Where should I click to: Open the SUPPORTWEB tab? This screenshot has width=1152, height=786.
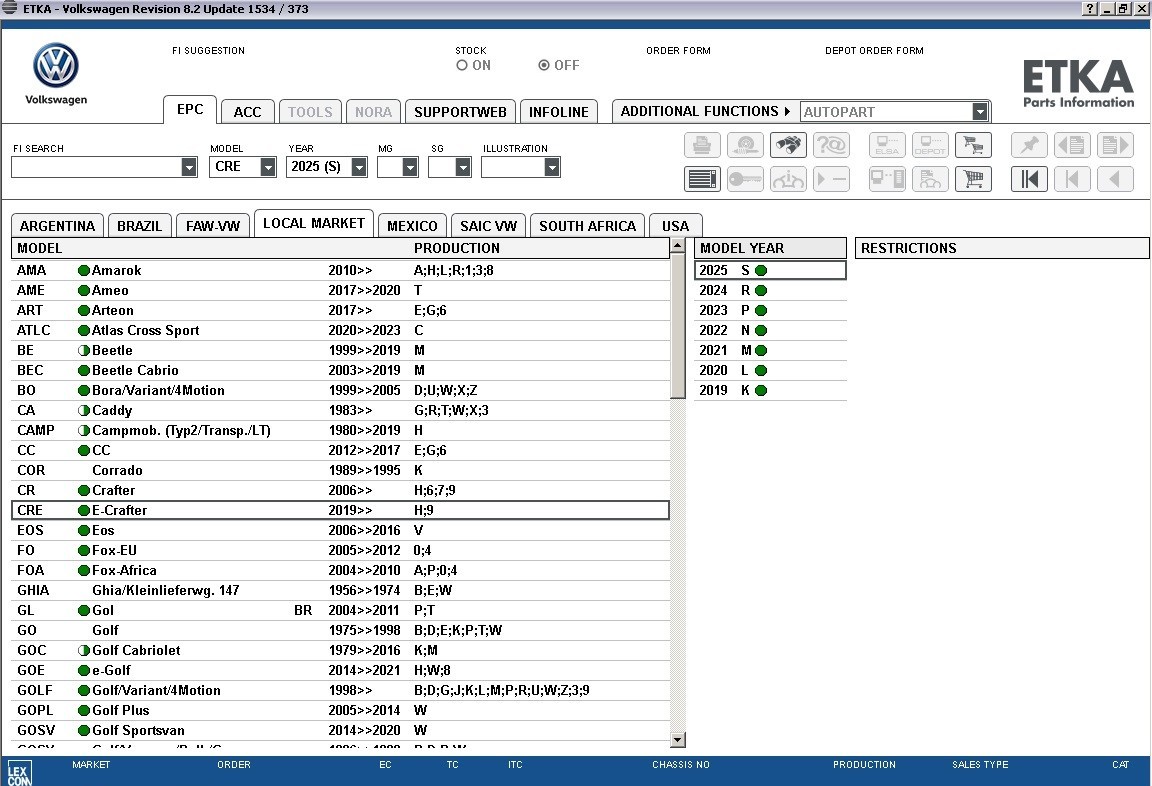(460, 112)
